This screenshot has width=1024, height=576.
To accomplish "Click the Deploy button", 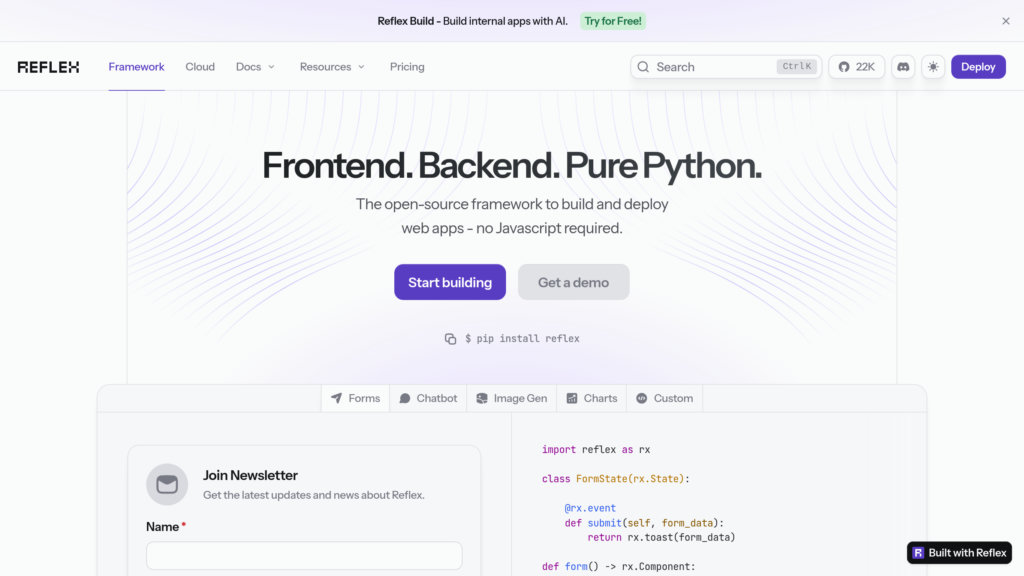I will pos(978,67).
